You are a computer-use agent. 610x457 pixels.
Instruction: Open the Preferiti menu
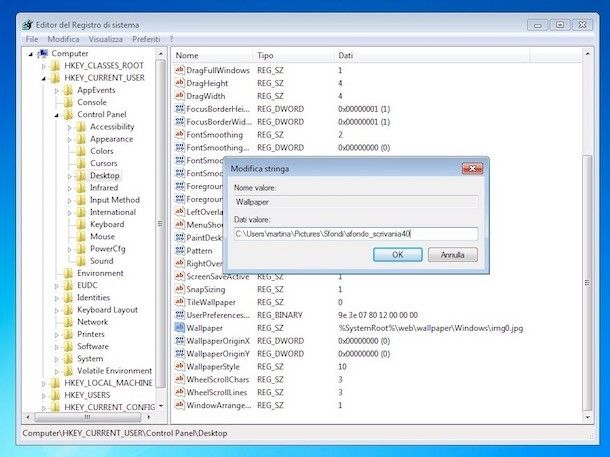tap(146, 39)
